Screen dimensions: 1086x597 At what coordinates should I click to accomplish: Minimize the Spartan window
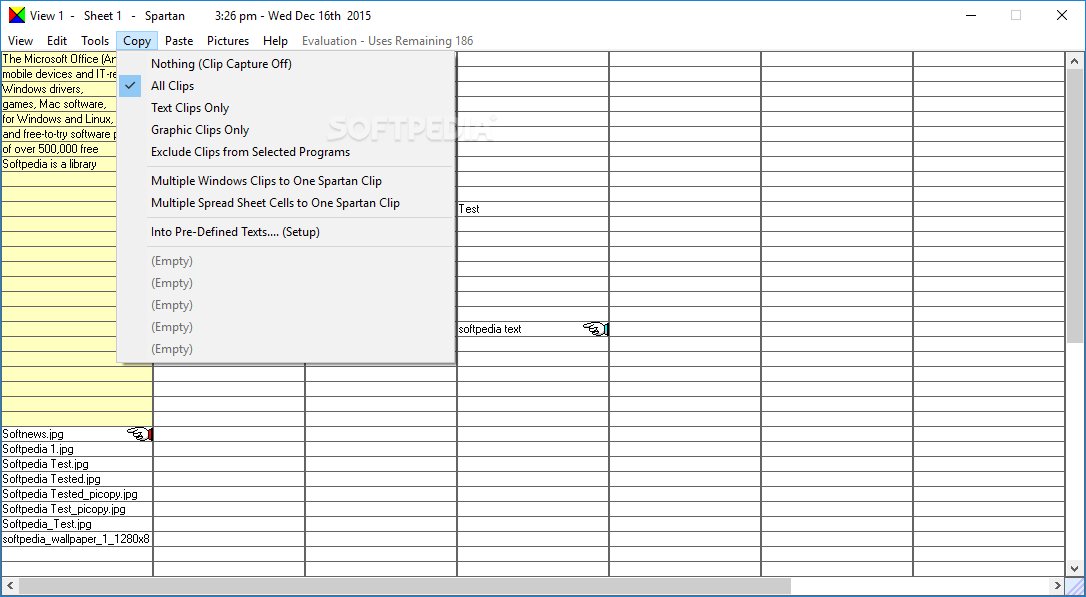[x=970, y=15]
